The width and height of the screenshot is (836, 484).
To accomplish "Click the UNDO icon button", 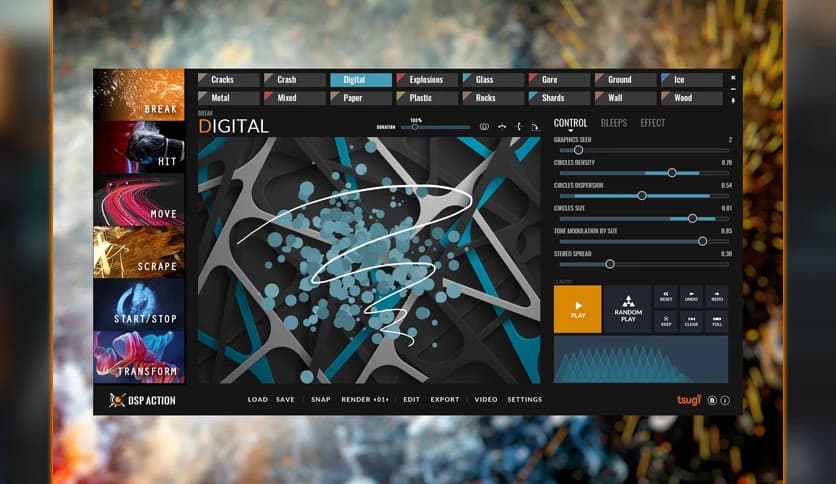I will pos(692,296).
